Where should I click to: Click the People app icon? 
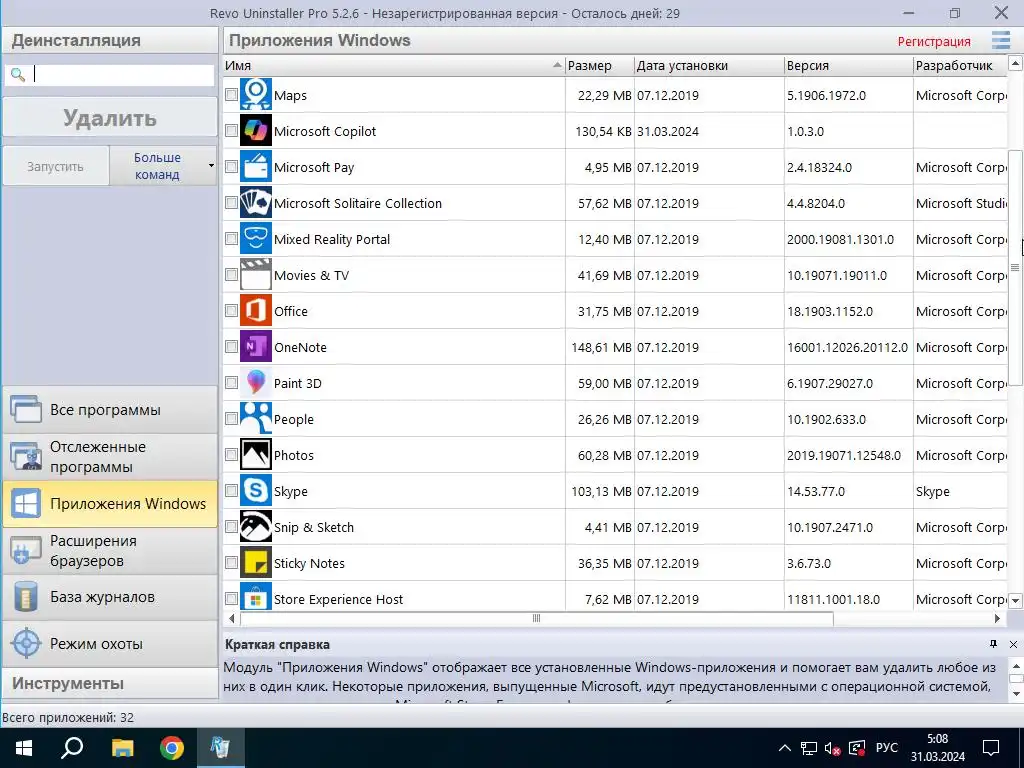pos(255,419)
